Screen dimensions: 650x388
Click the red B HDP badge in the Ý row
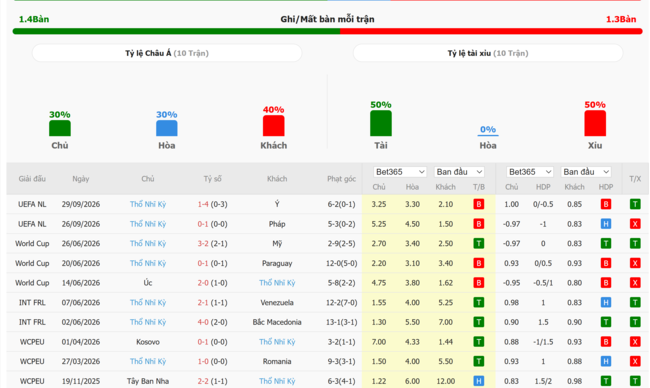tap(606, 204)
